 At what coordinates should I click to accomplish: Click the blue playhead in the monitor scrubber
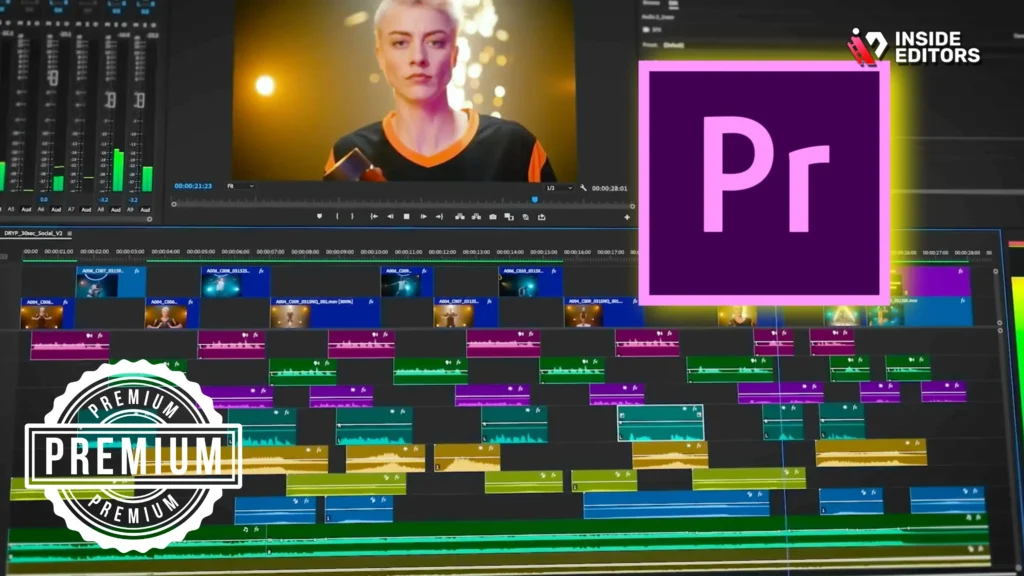click(x=535, y=199)
